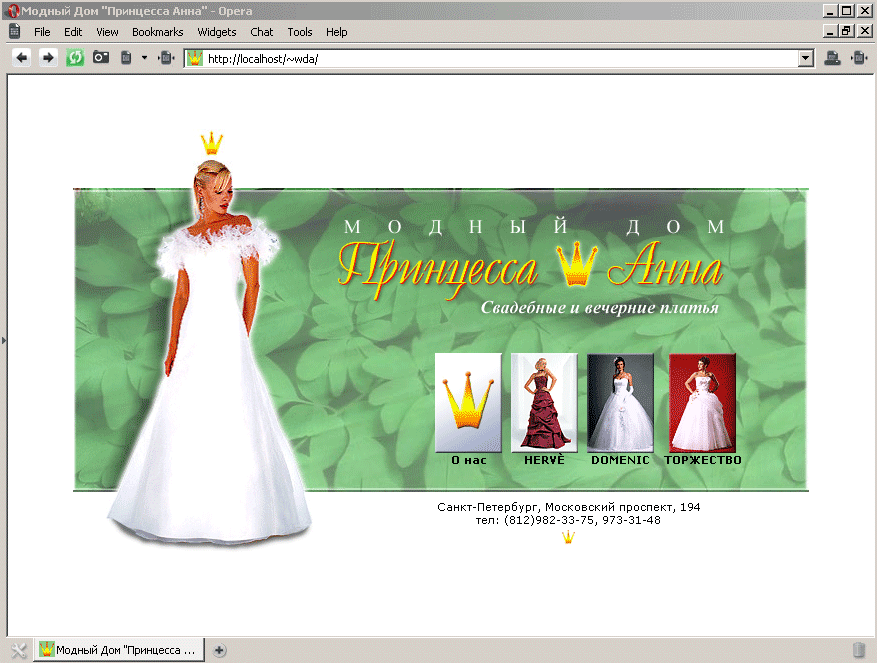Click the small crown icon below the phone numbers
Screen dimensions: 877x663
[568, 537]
